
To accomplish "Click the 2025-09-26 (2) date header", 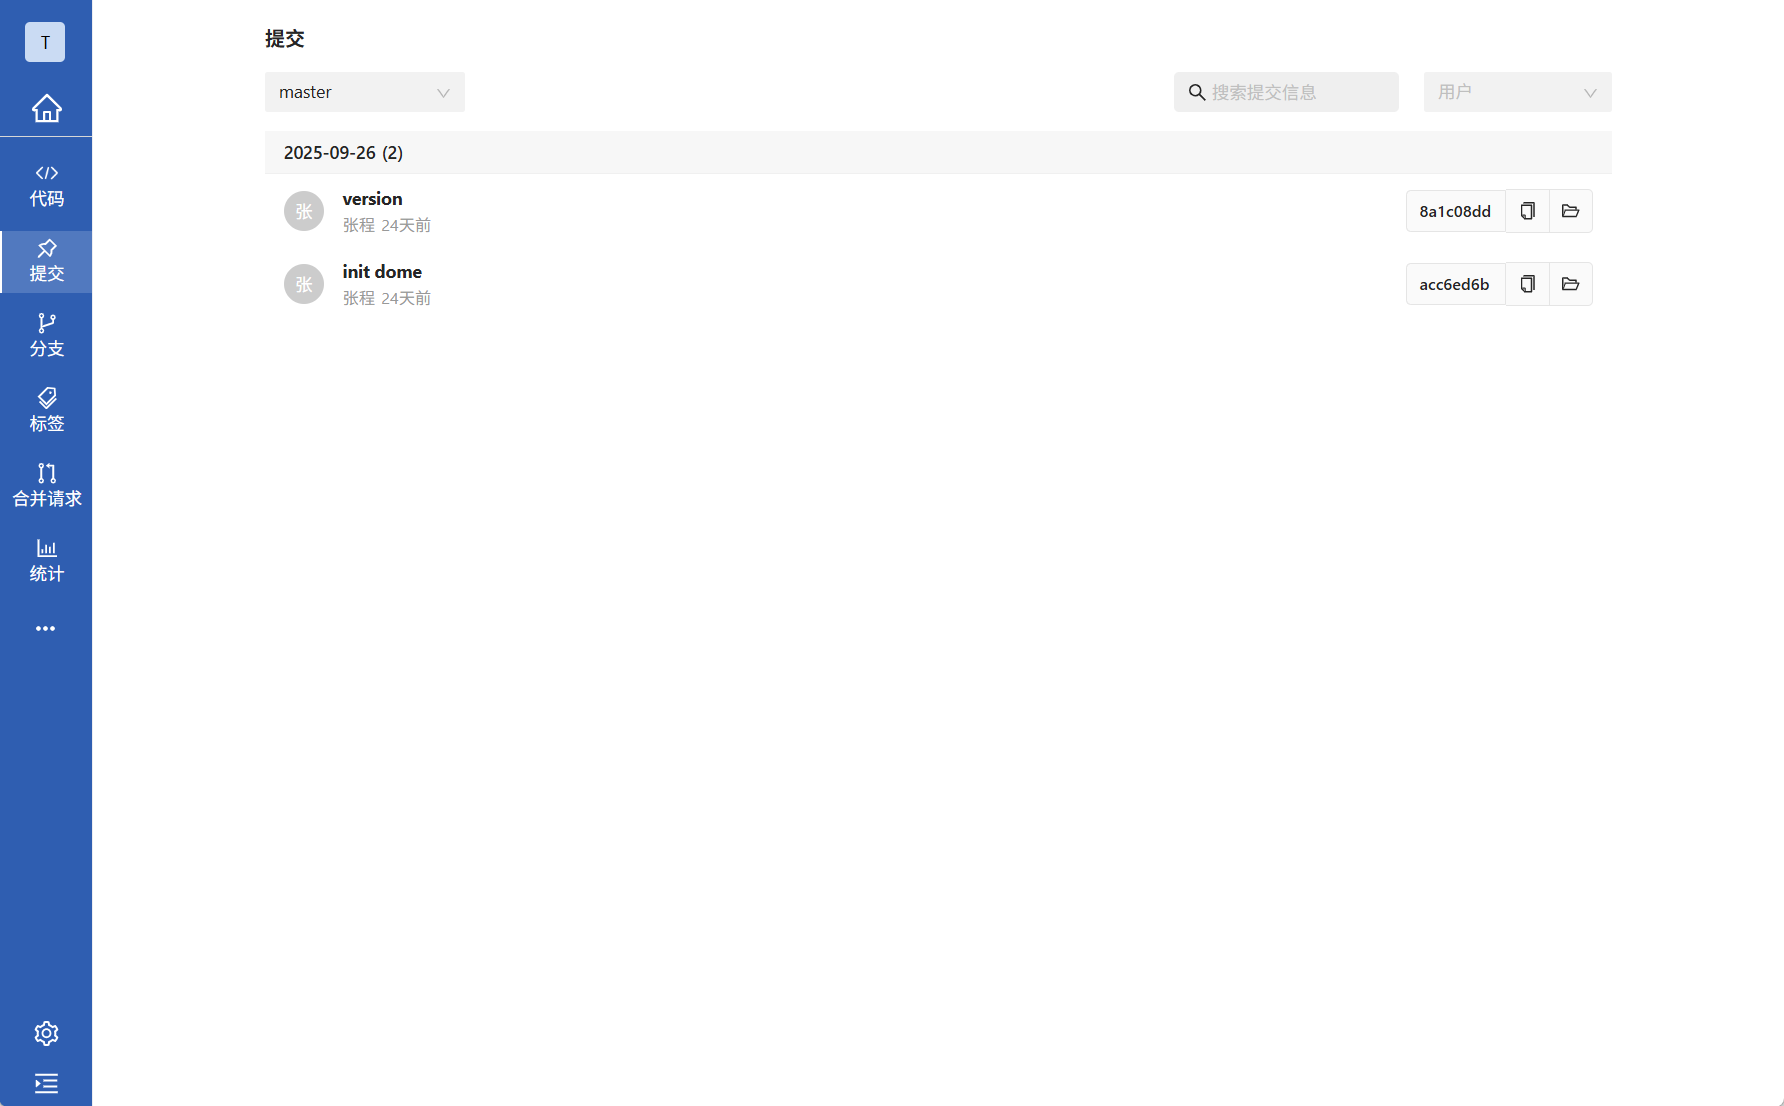I will (x=938, y=152).
